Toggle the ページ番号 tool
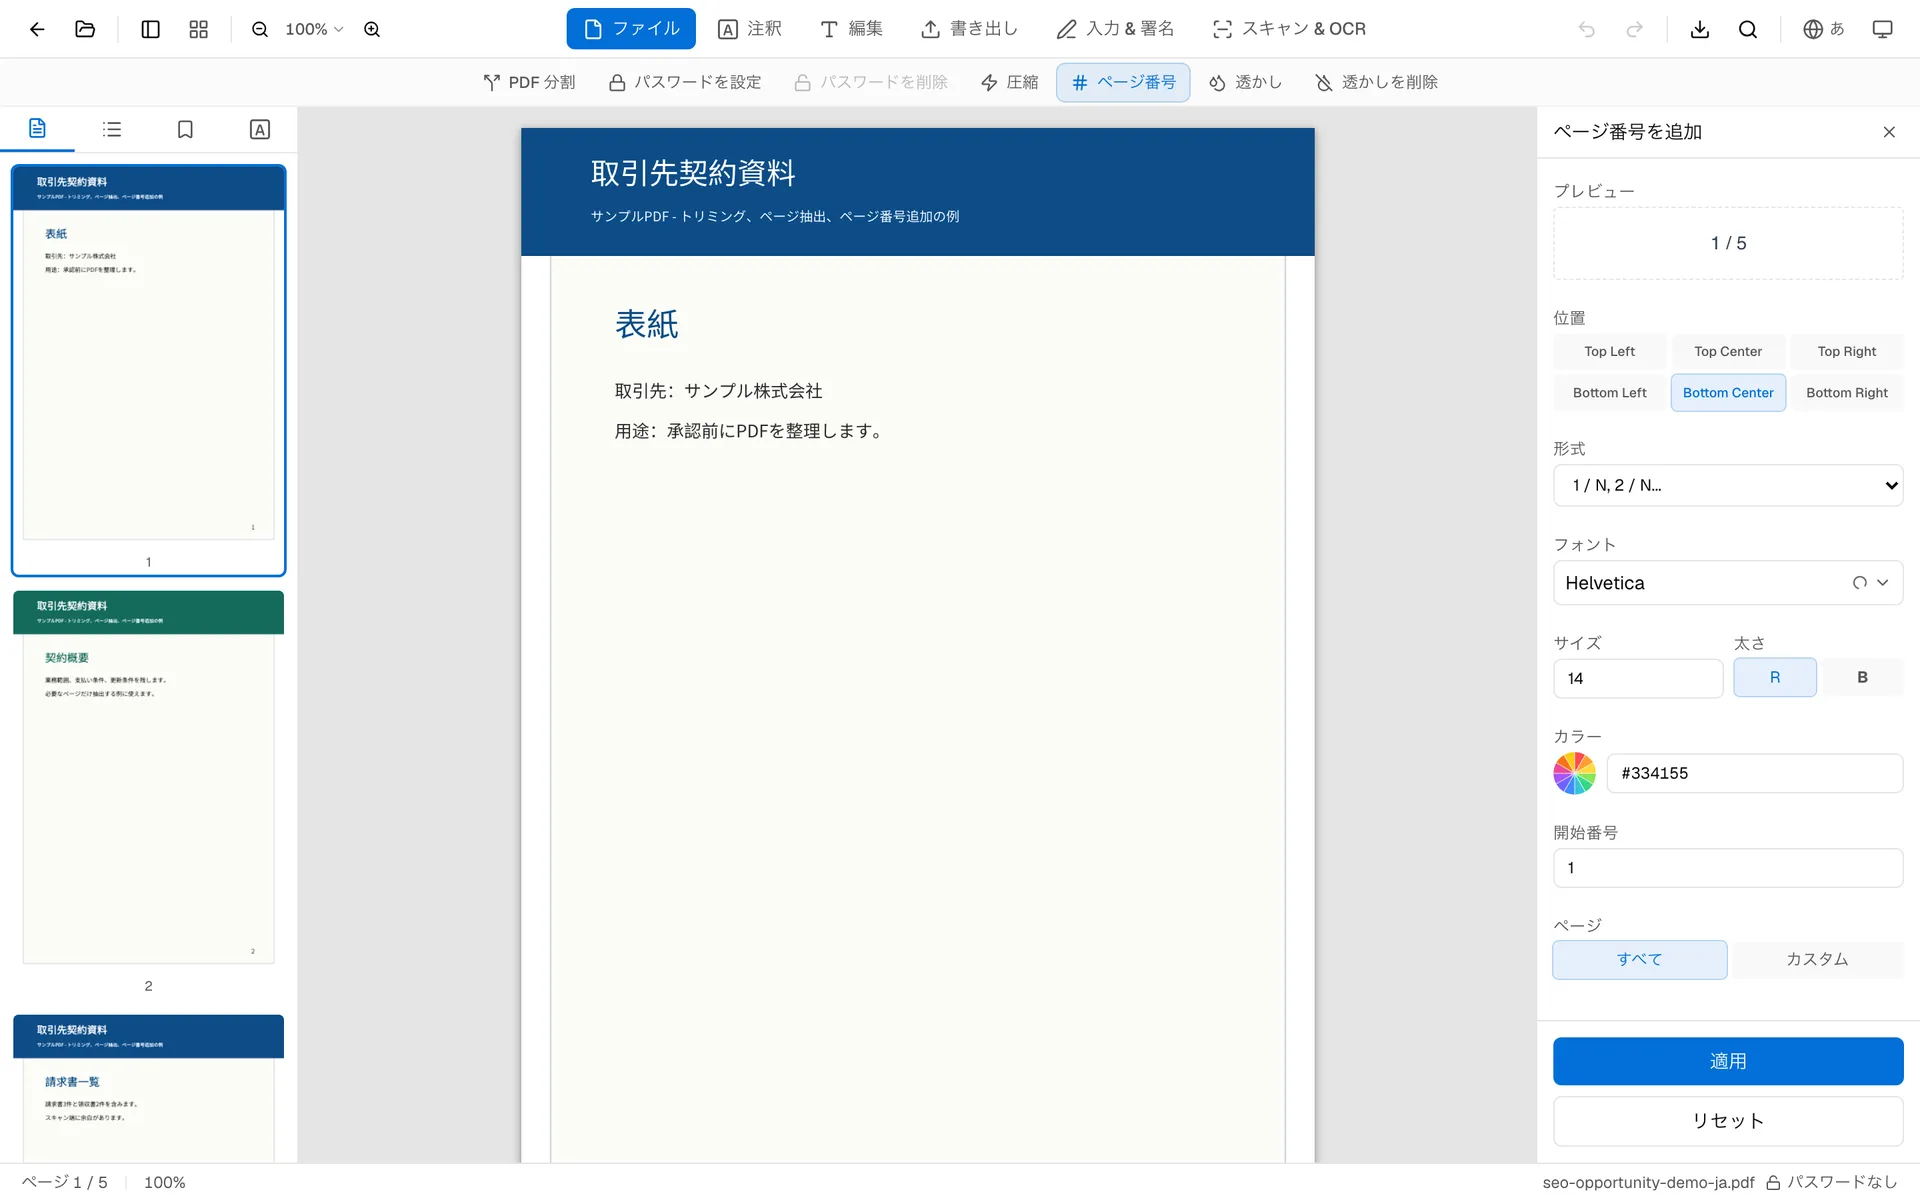Screen dimensions: 1920x1200 [1123, 82]
